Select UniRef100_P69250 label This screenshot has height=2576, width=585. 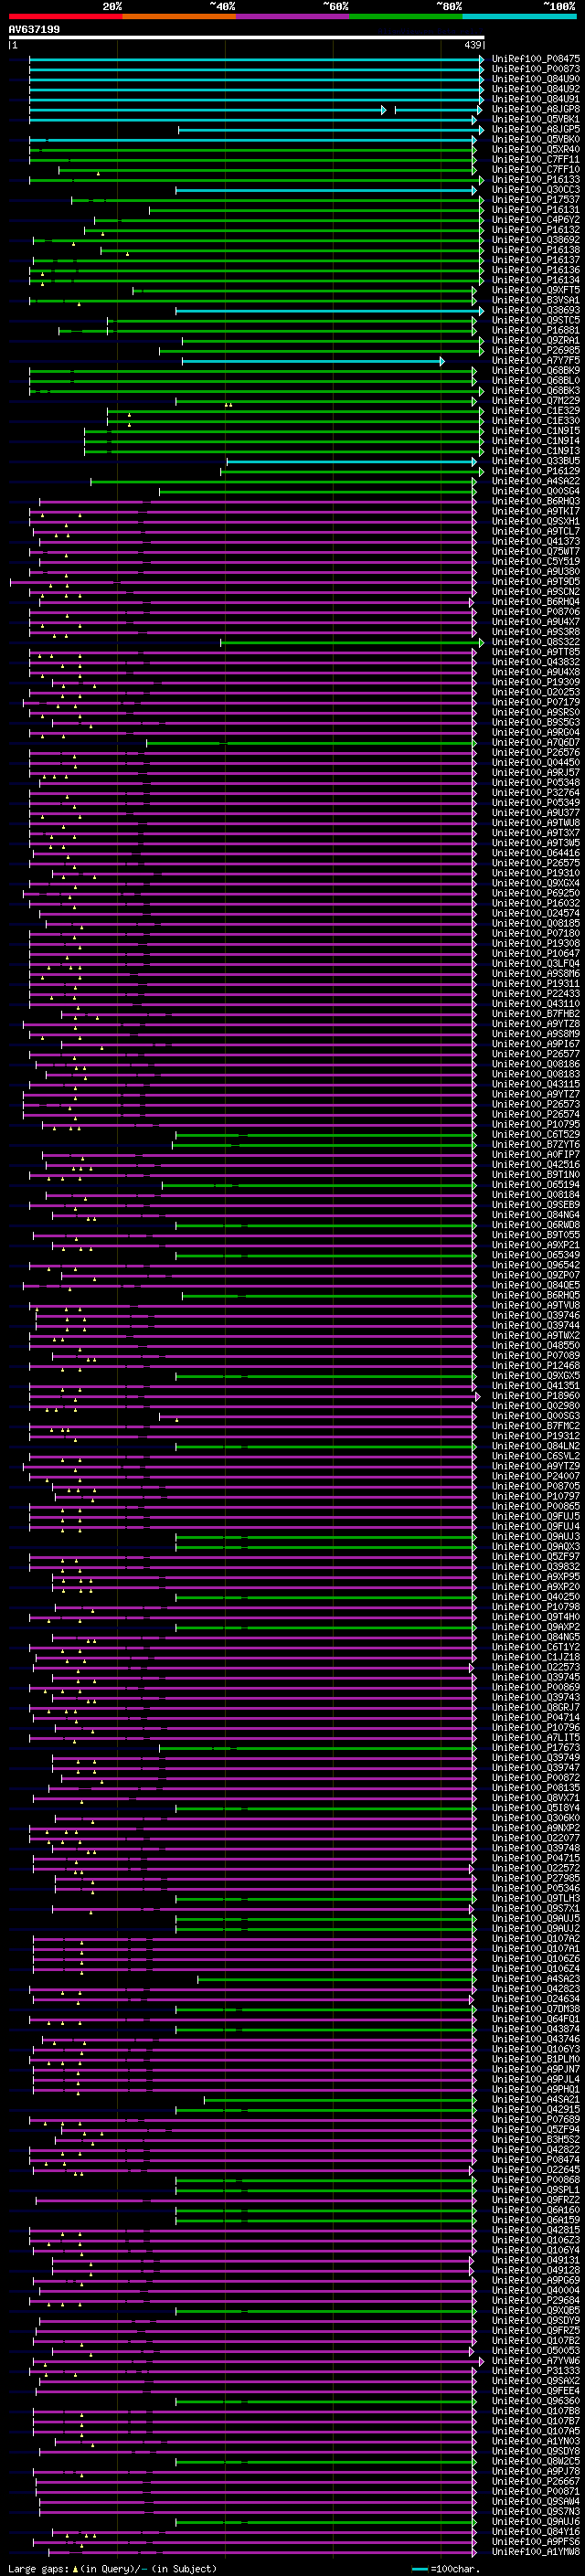(x=536, y=894)
